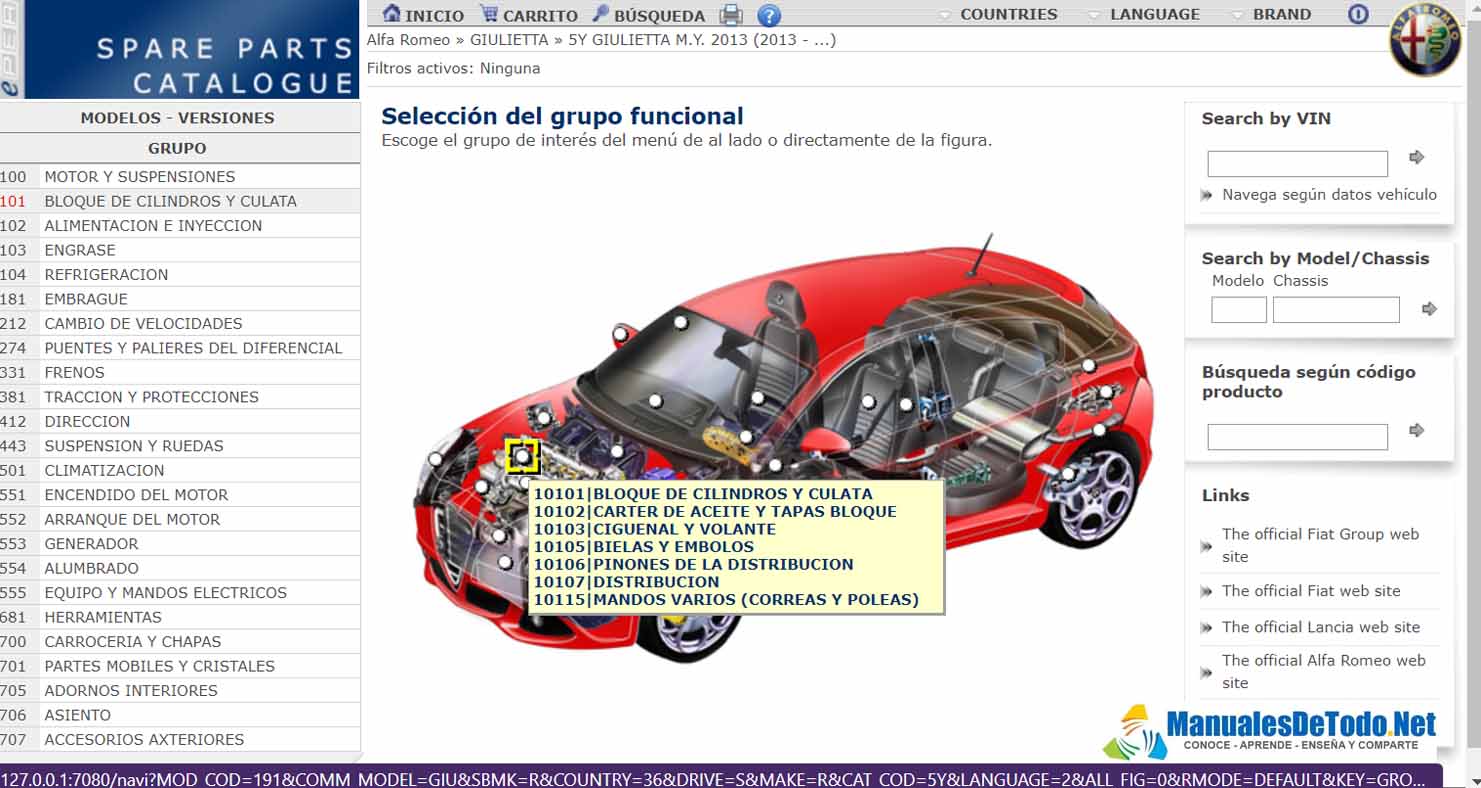Click the product code search arrow
This screenshot has width=1481, height=788.
[x=1416, y=430]
